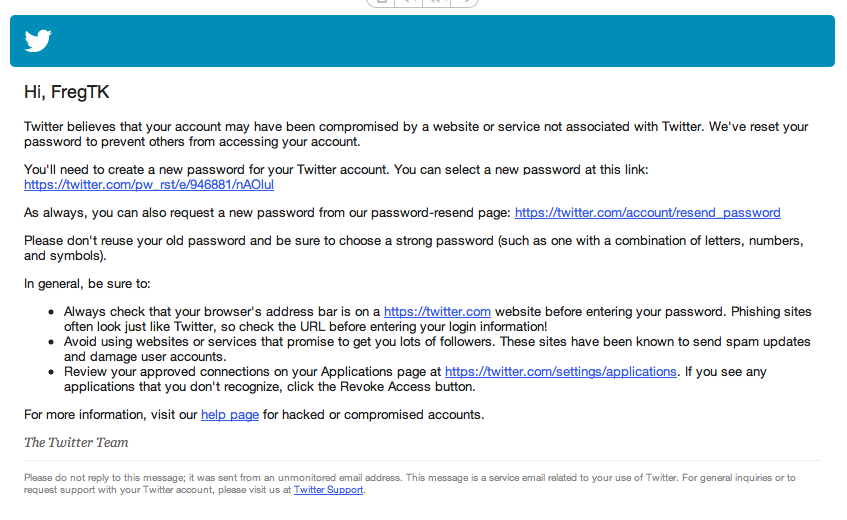Image resolution: width=847 pixels, height=520 pixels.
Task: Follow the https://twitter.com link in first bullet
Action: [x=437, y=312]
